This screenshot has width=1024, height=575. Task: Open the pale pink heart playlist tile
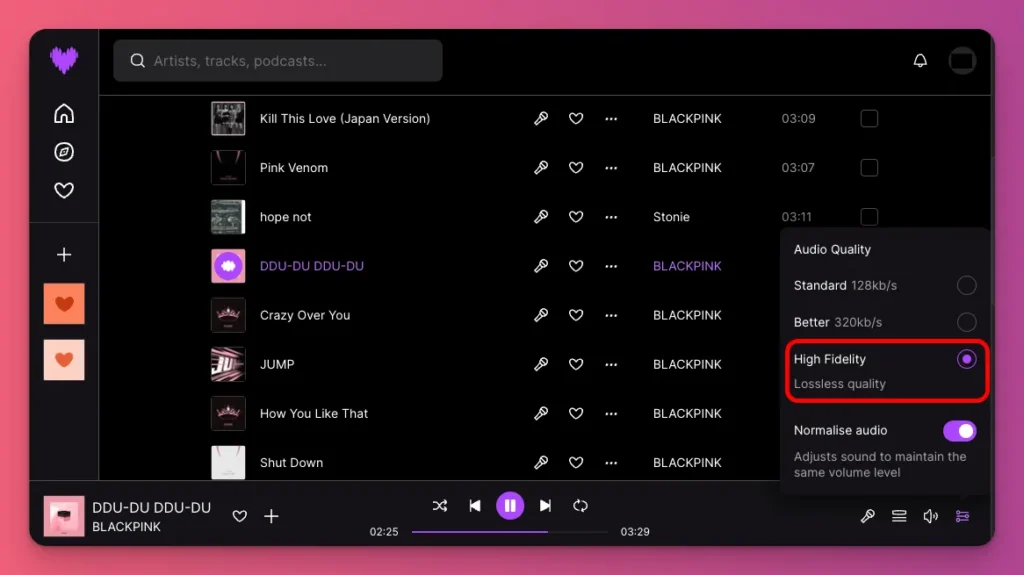point(64,360)
